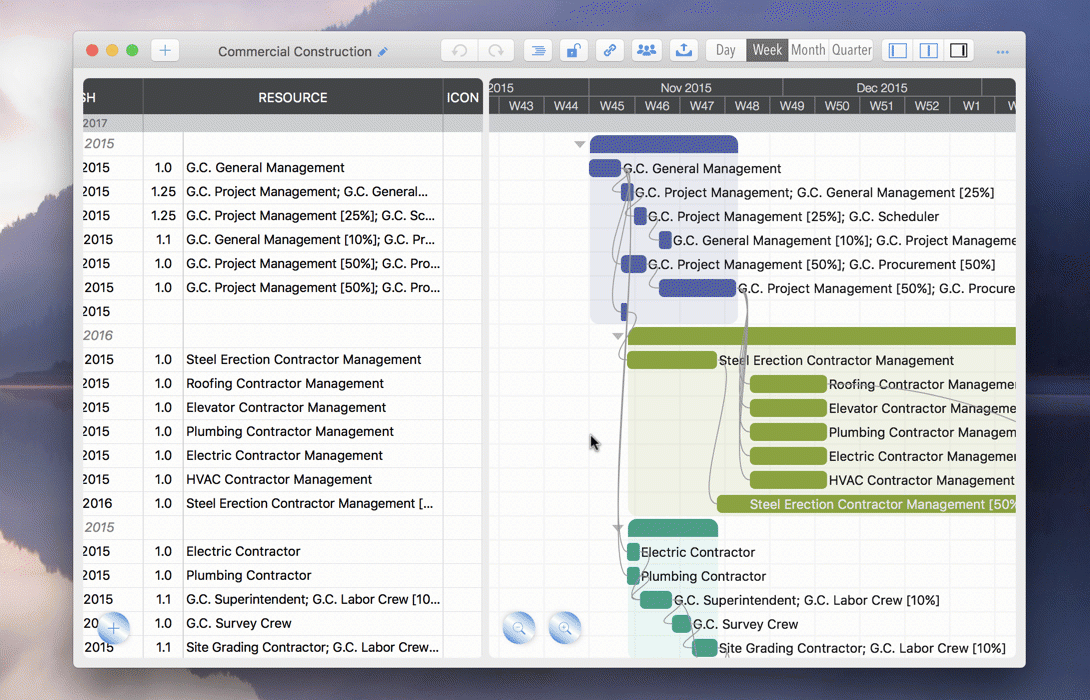
Task: Click the link tasks chain icon
Action: (x=610, y=51)
